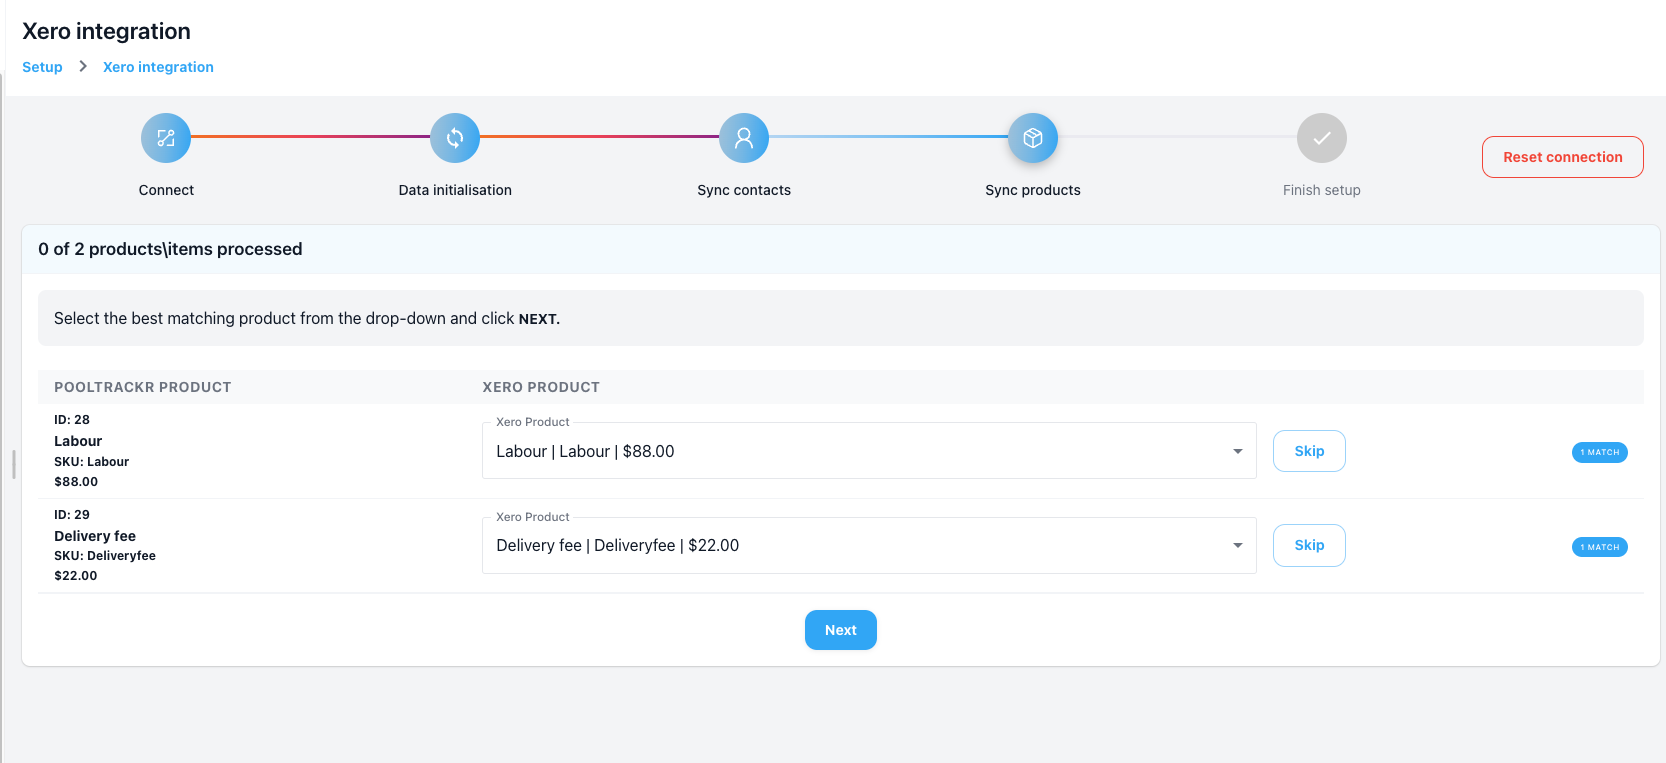Click the 'SKU: Labour' text

pyautogui.click(x=92, y=462)
